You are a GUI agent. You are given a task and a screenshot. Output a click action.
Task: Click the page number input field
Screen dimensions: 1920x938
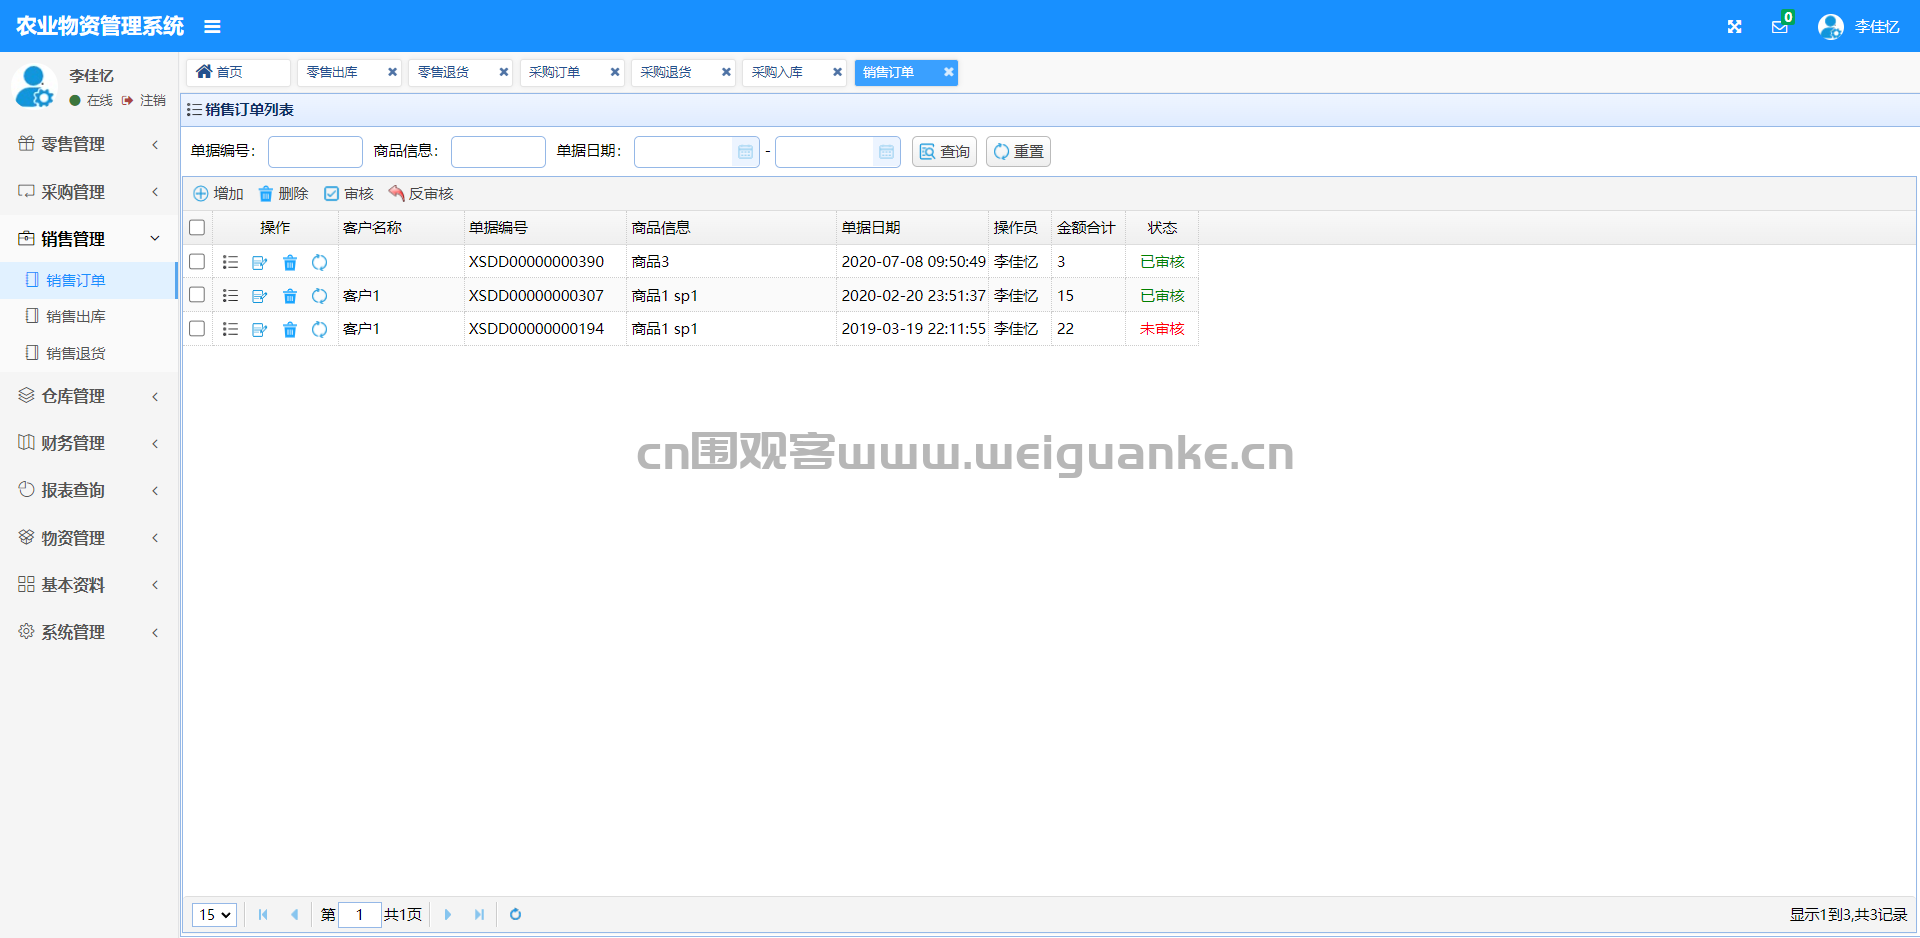pyautogui.click(x=360, y=914)
